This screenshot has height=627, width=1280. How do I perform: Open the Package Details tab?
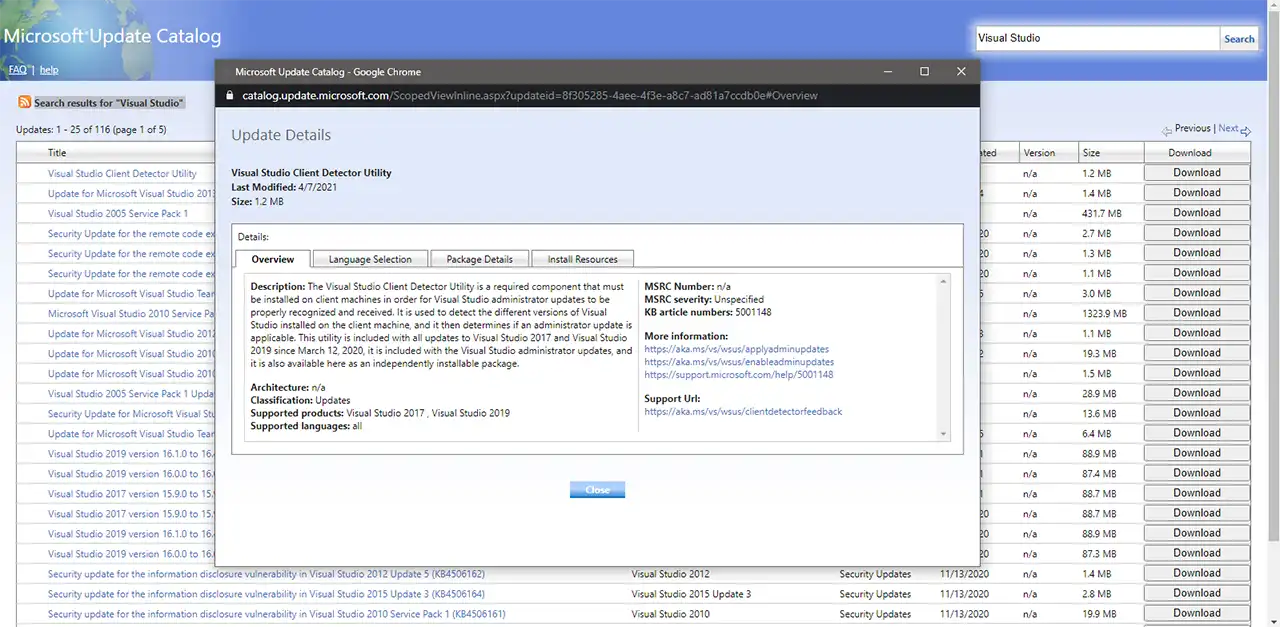click(479, 259)
